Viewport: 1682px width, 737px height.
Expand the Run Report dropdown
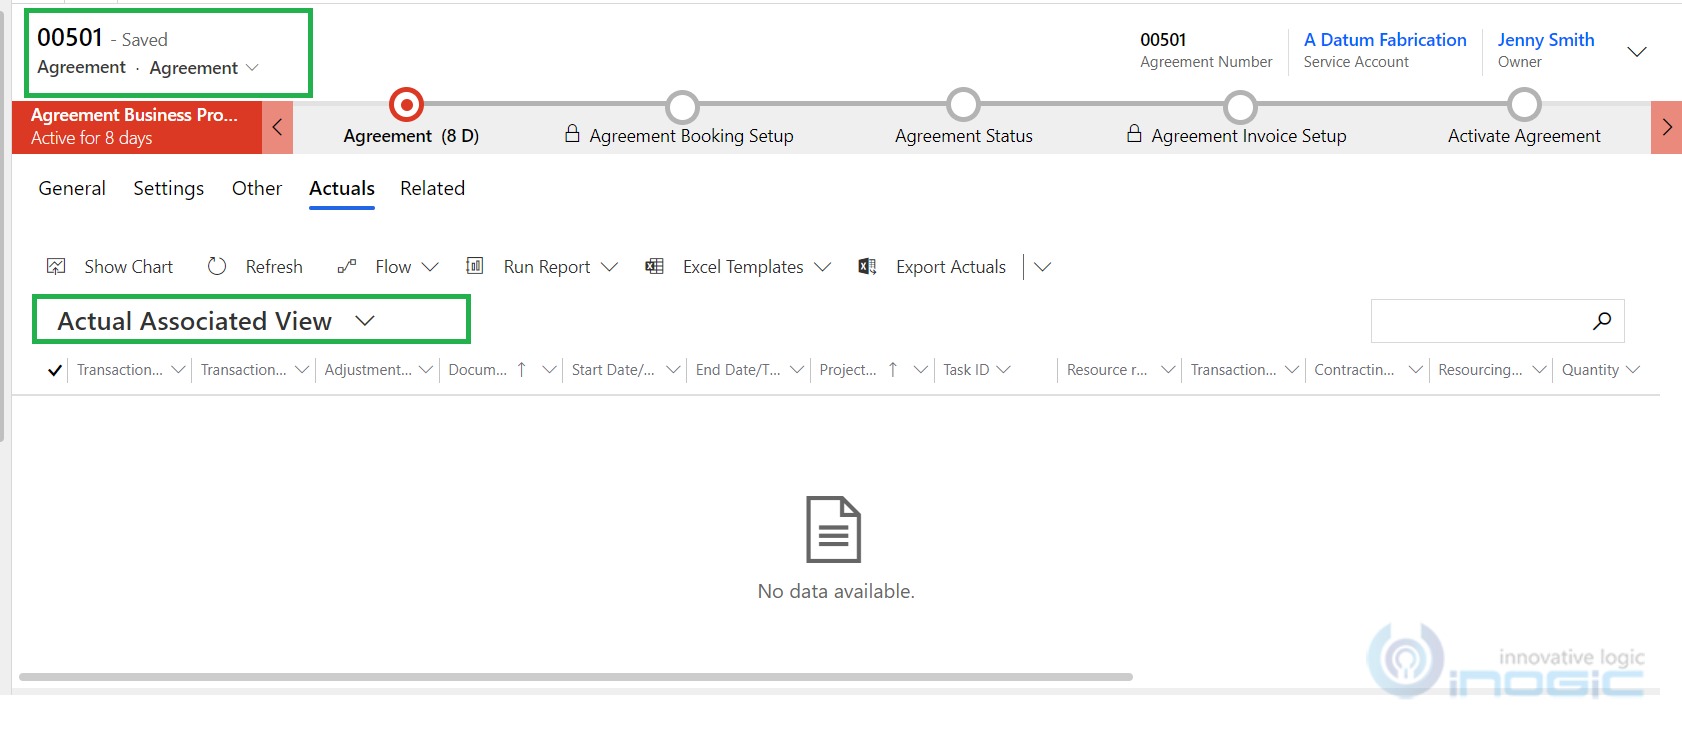coord(609,267)
